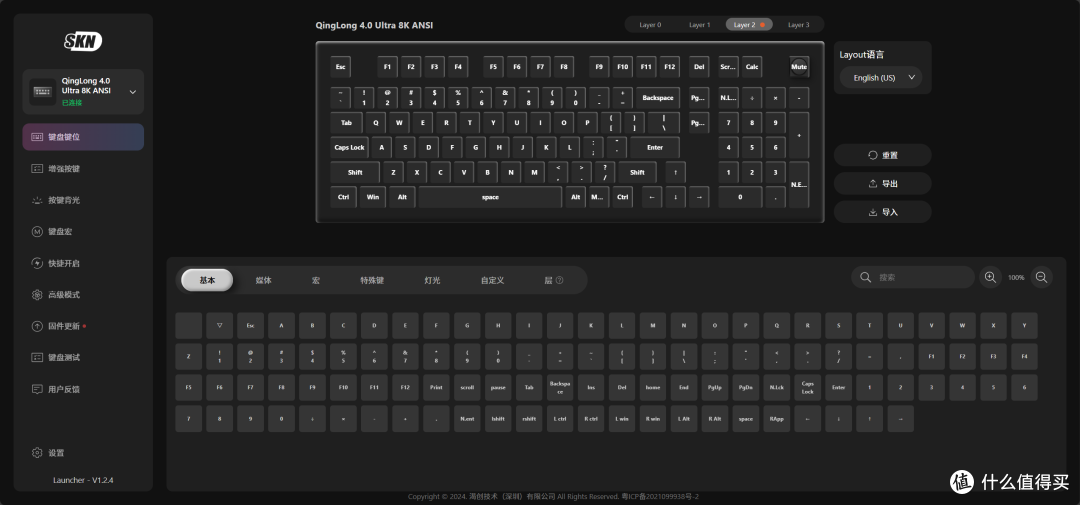1080x505 pixels.
Task: Select the space bar on the keyboard preview
Action: click(x=490, y=197)
